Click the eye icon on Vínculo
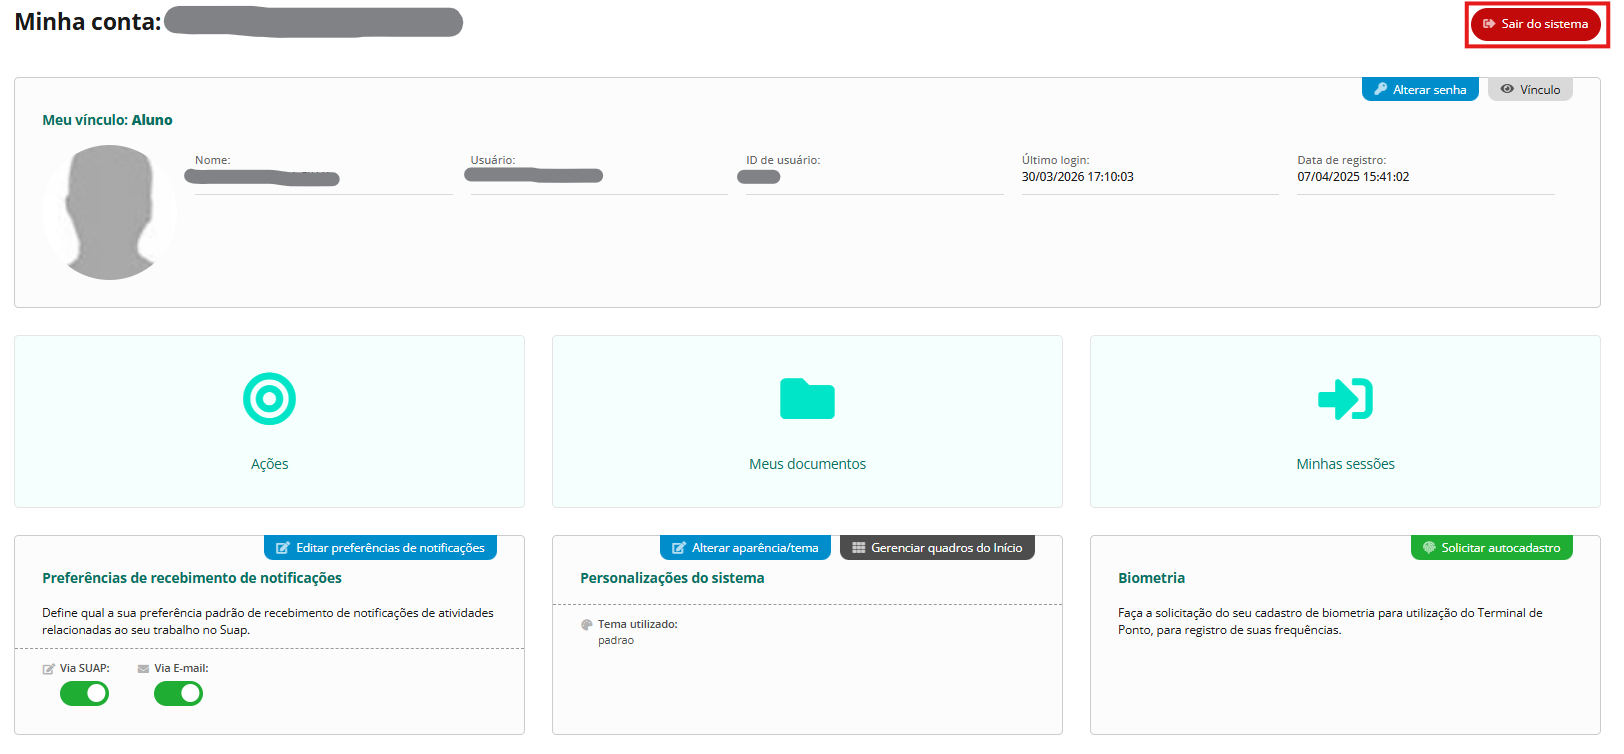Image resolution: width=1624 pixels, height=754 pixels. 1507,89
